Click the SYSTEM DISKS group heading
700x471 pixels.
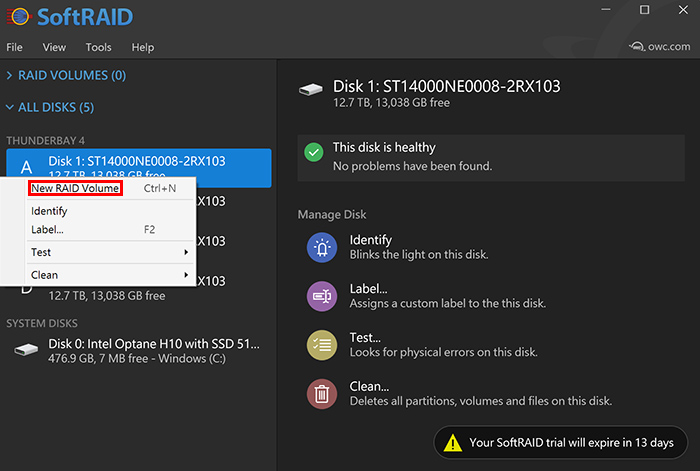click(42, 323)
